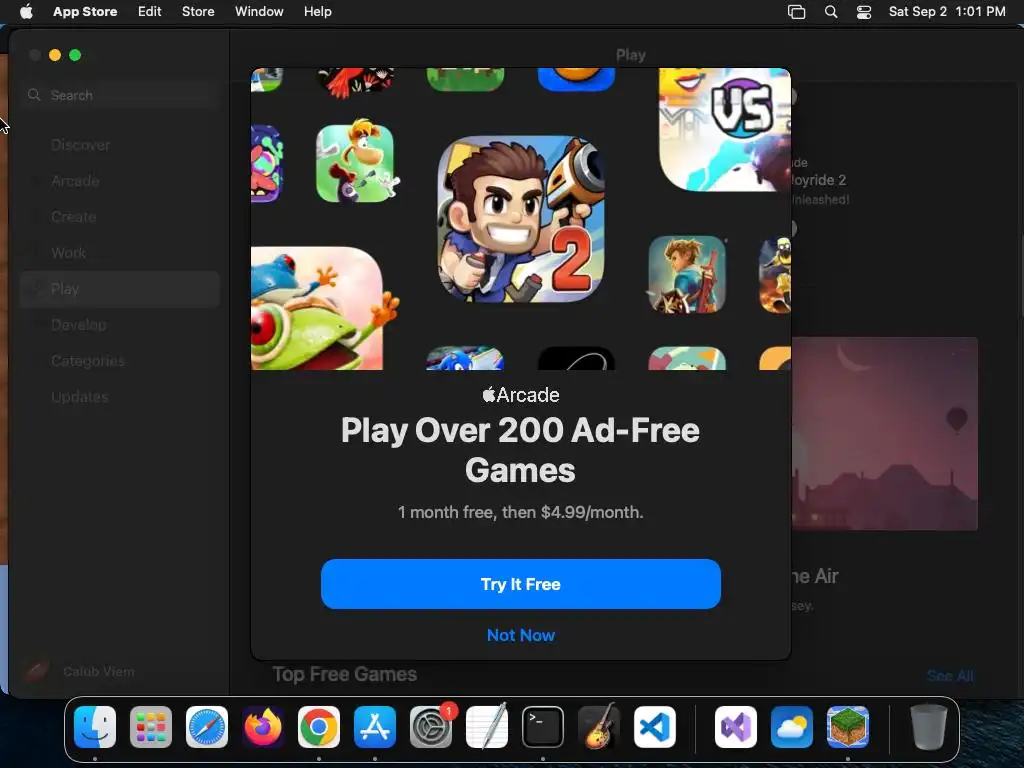This screenshot has width=1024, height=768.
Task: Open System Settings from the Dock
Action: (x=431, y=727)
